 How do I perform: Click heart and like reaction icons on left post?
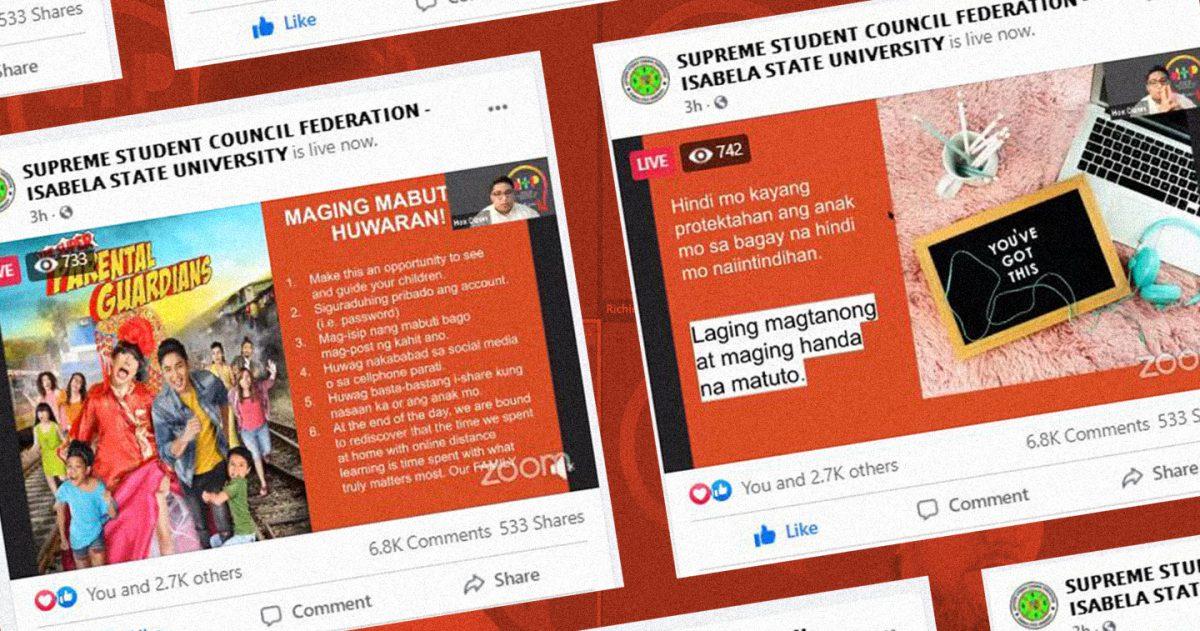(x=56, y=598)
